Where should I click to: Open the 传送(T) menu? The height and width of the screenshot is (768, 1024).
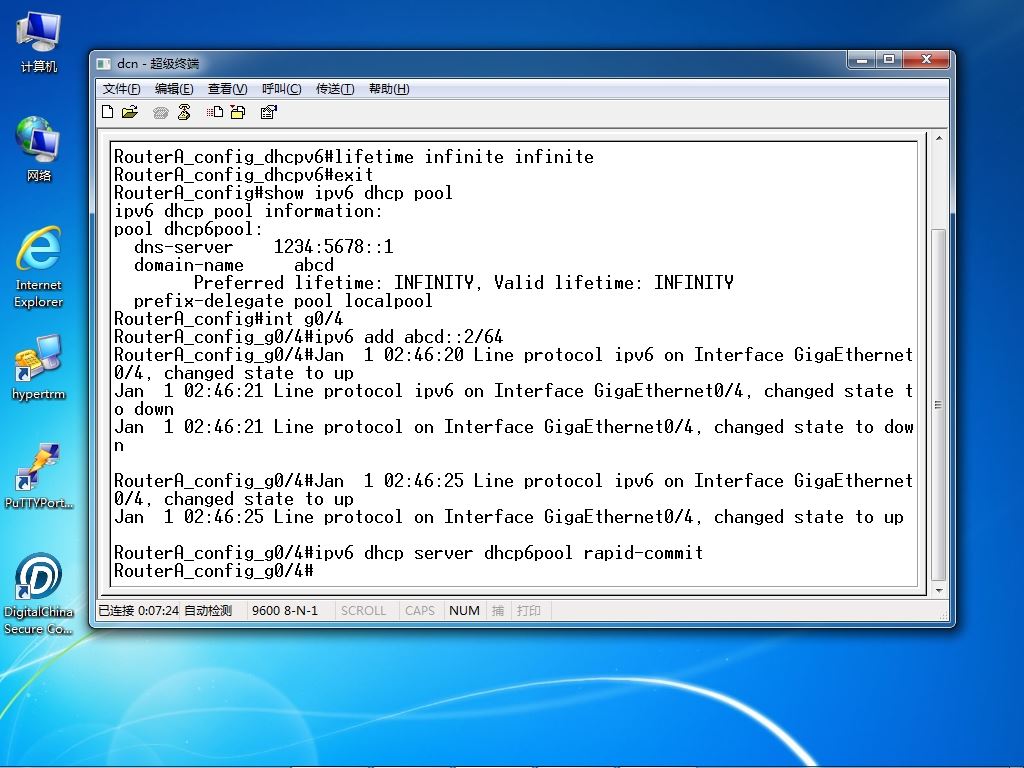[x=335, y=89]
